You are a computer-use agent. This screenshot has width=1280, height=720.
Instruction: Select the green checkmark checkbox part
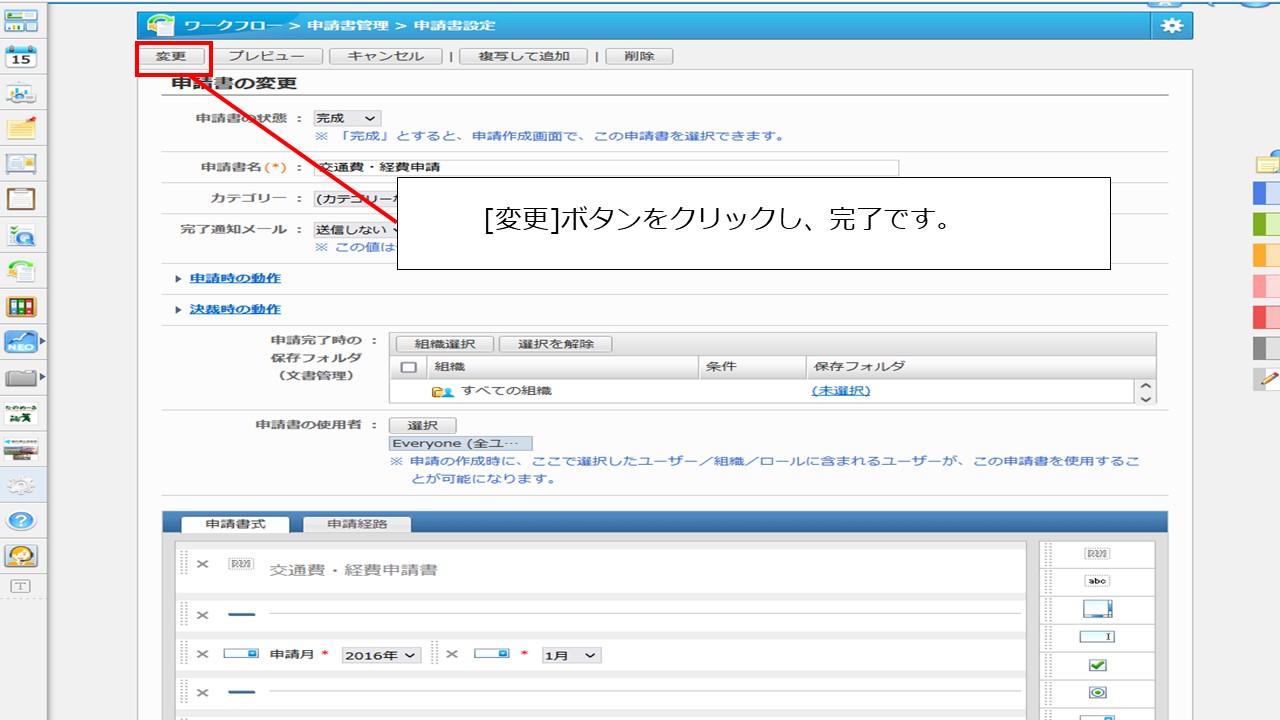(x=1097, y=665)
